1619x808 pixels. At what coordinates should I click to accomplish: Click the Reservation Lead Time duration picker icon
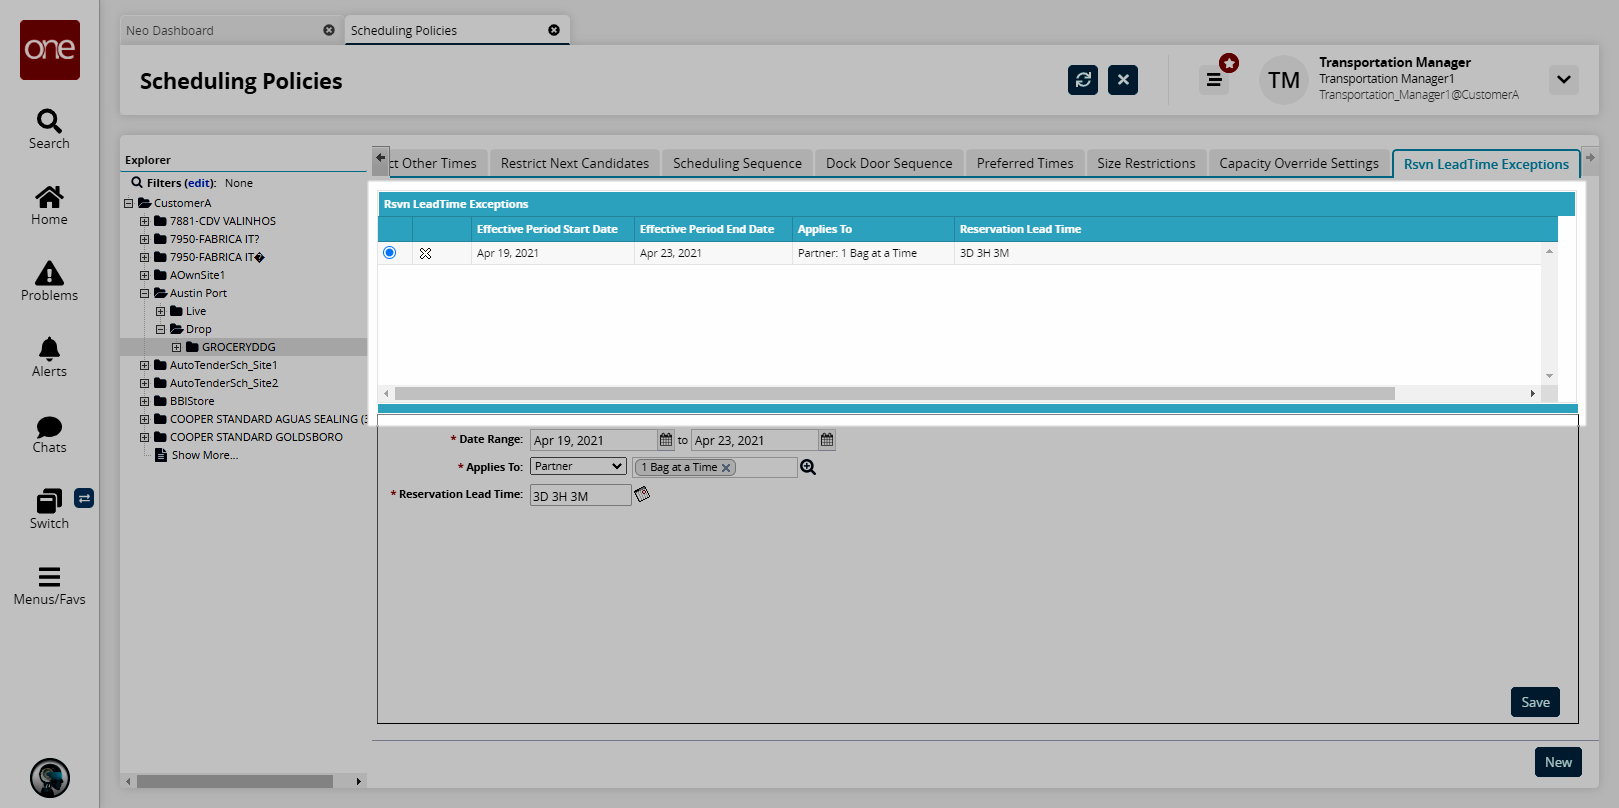[x=642, y=494]
